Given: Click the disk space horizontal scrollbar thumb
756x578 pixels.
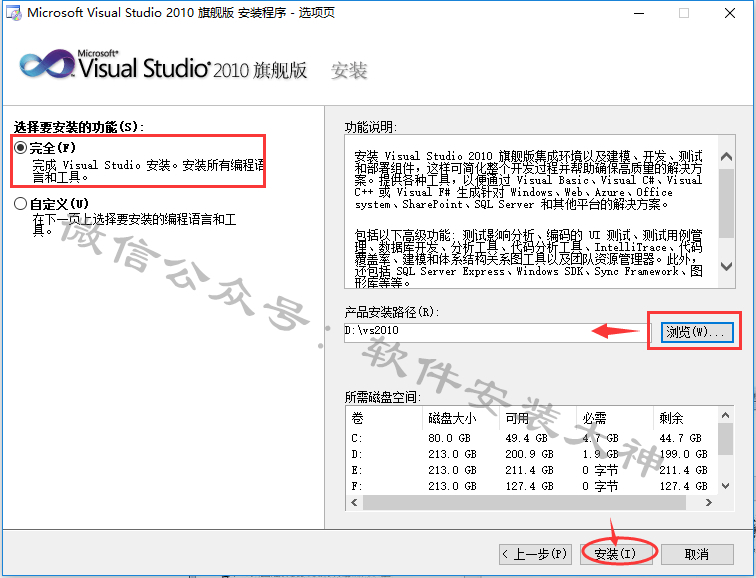Looking at the screenshot, I should pyautogui.click(x=525, y=502).
